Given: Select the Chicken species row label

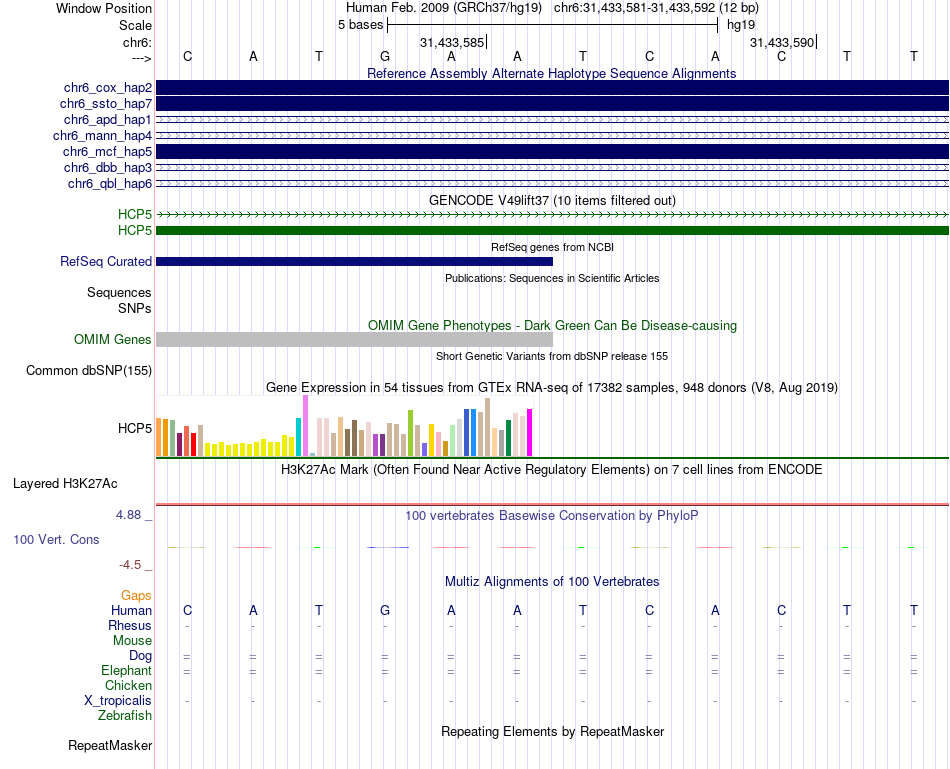Looking at the screenshot, I should click(128, 685).
